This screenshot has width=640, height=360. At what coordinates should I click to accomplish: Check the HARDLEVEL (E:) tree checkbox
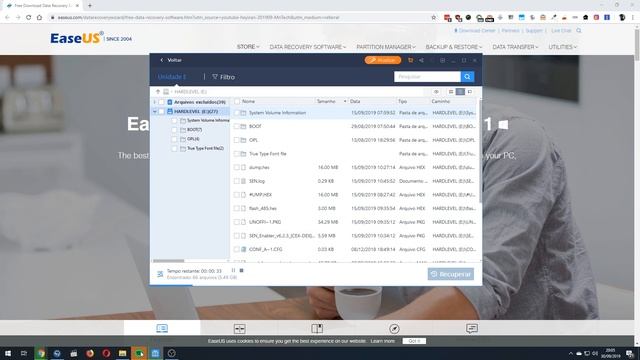(x=162, y=111)
